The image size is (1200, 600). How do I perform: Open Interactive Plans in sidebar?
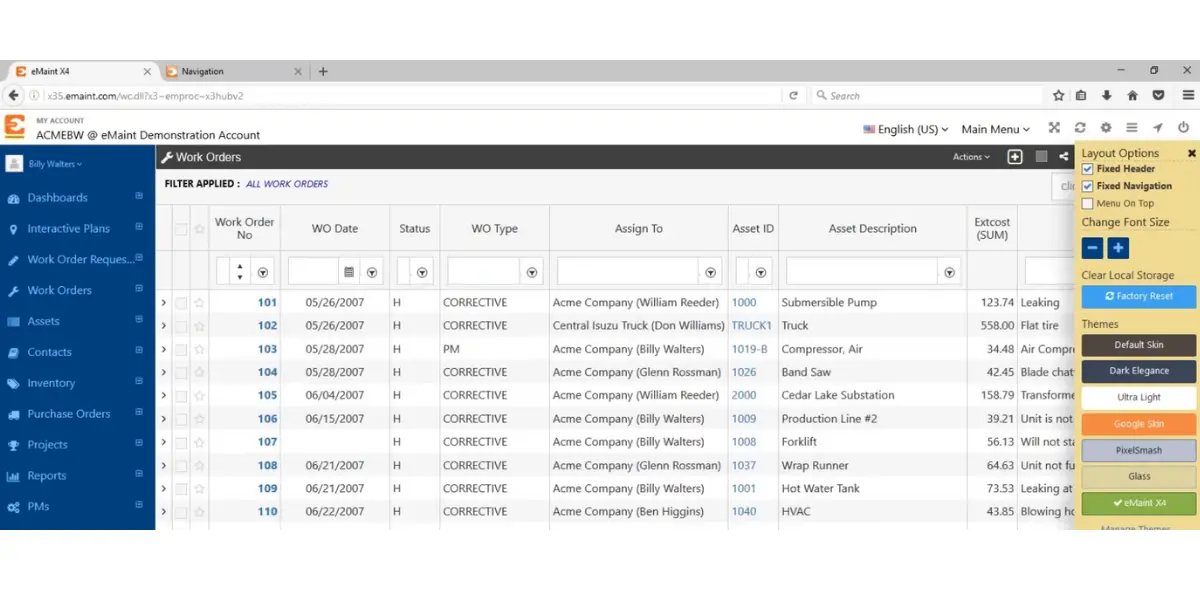(68, 229)
